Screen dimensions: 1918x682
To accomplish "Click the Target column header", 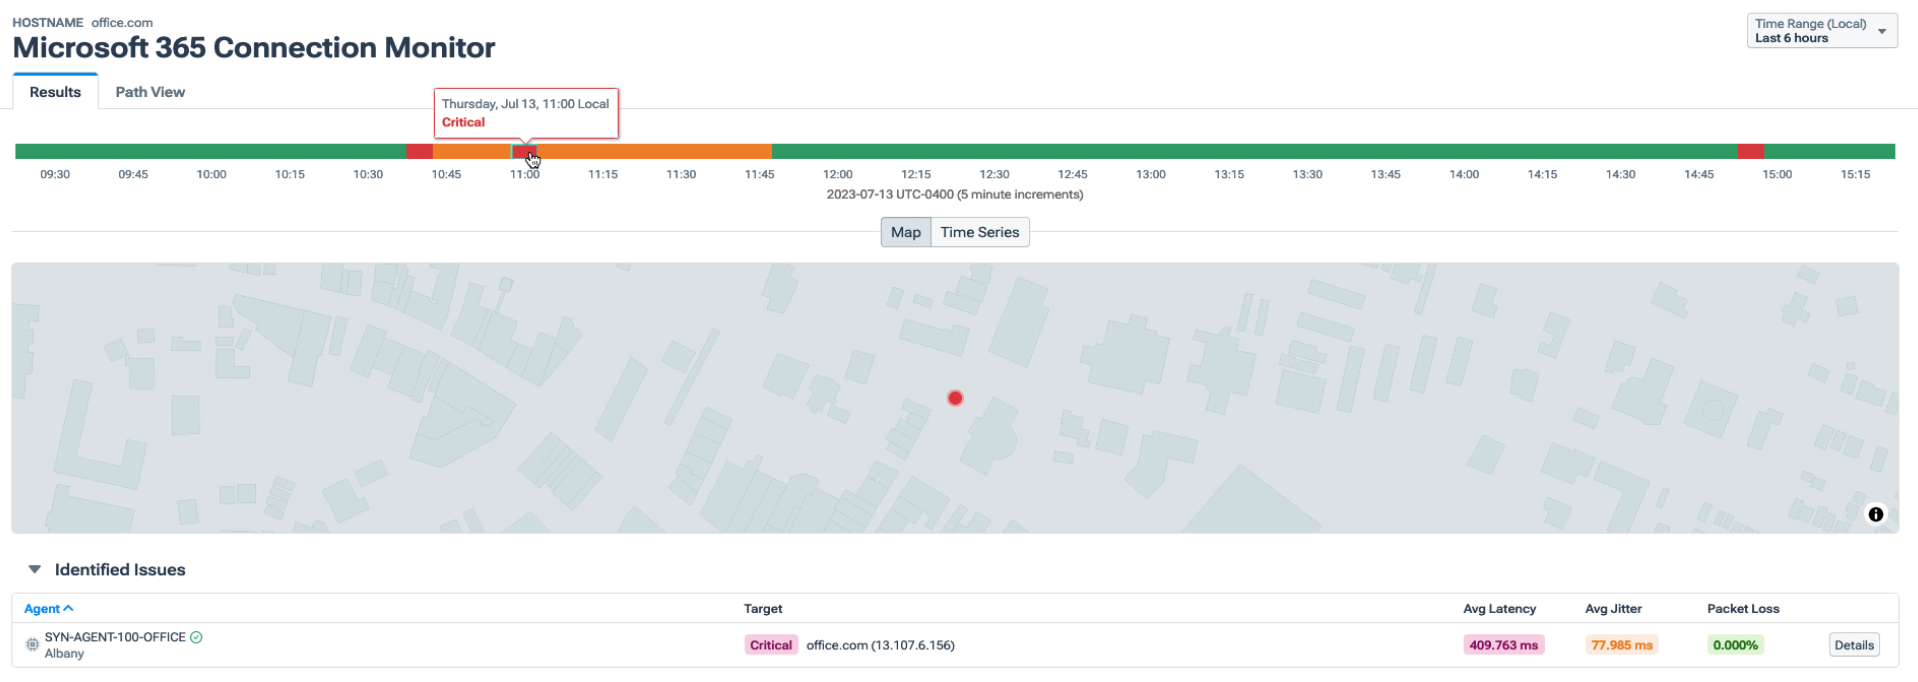I will [x=763, y=608].
